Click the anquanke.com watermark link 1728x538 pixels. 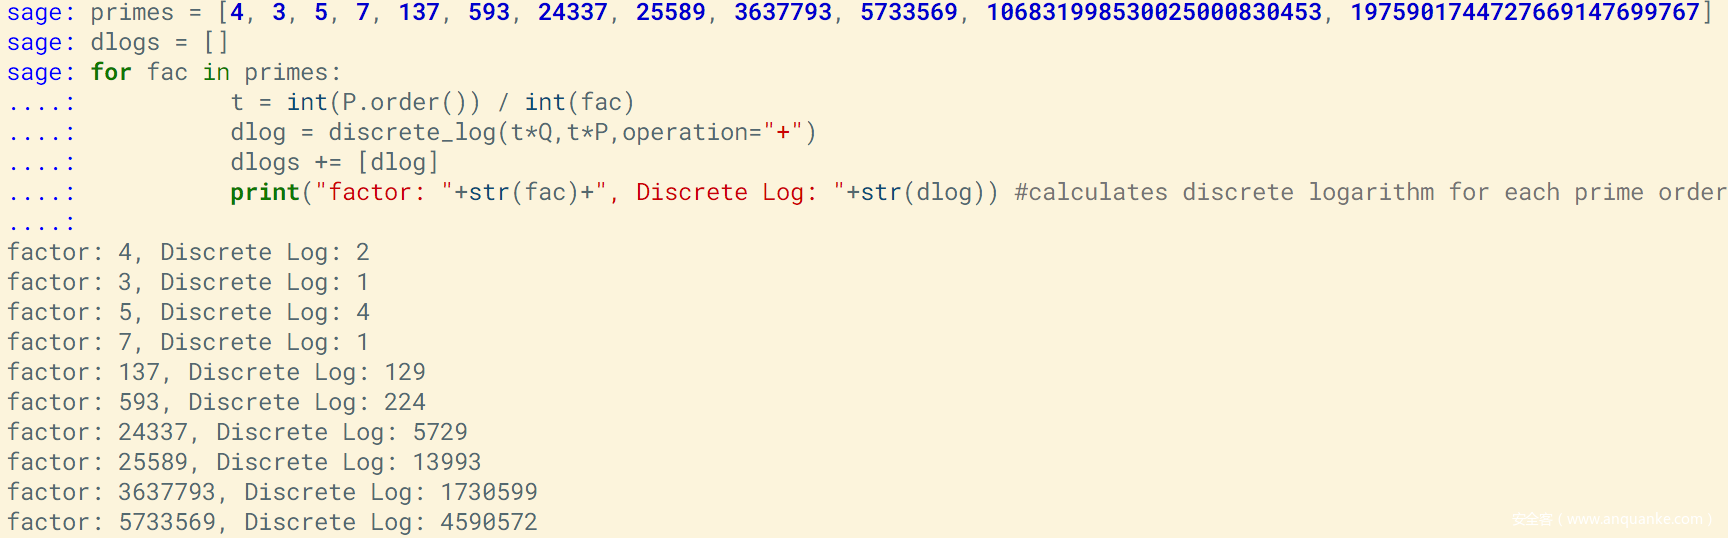point(1612,519)
